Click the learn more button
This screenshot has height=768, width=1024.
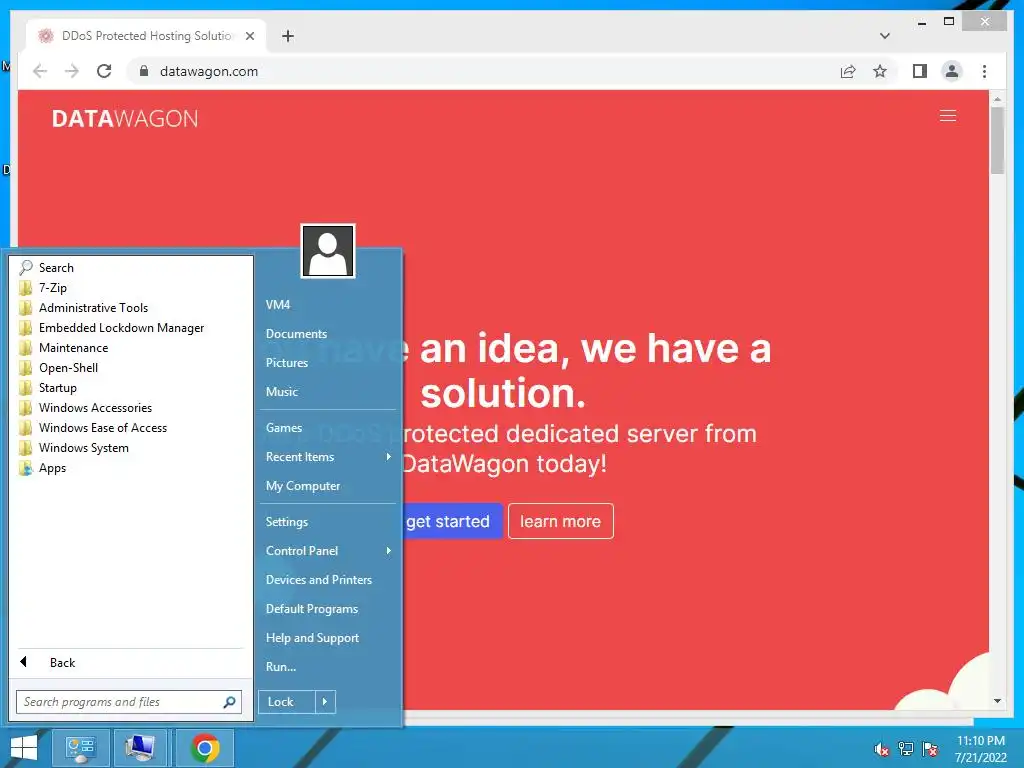tap(560, 521)
